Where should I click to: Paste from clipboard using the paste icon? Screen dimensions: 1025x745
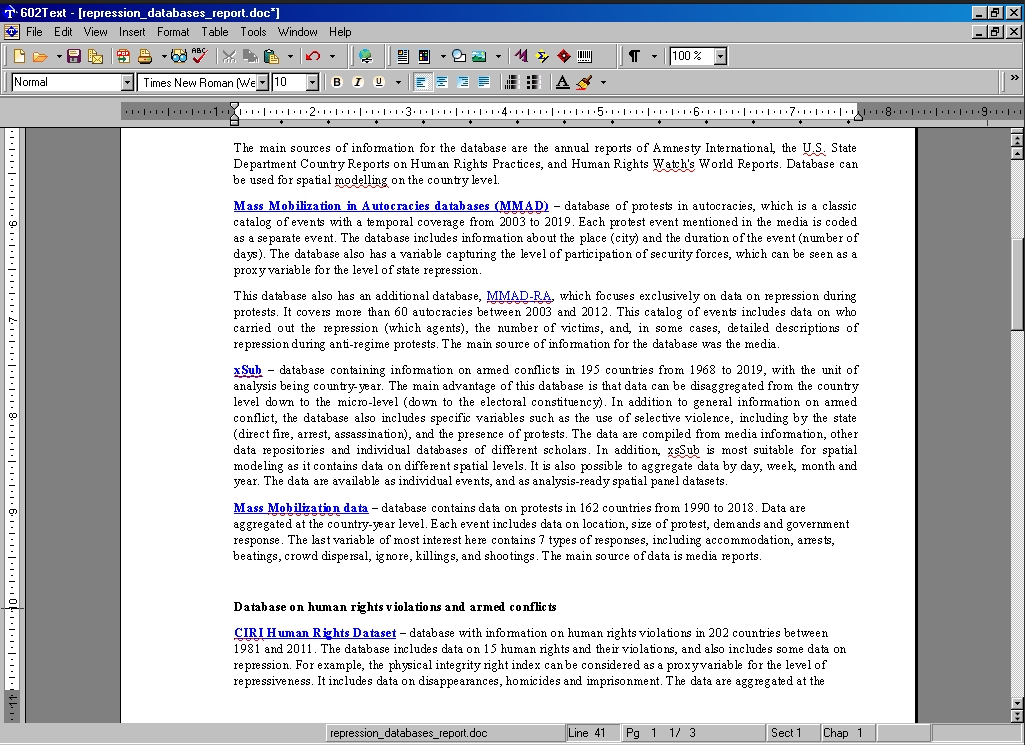tap(271, 56)
